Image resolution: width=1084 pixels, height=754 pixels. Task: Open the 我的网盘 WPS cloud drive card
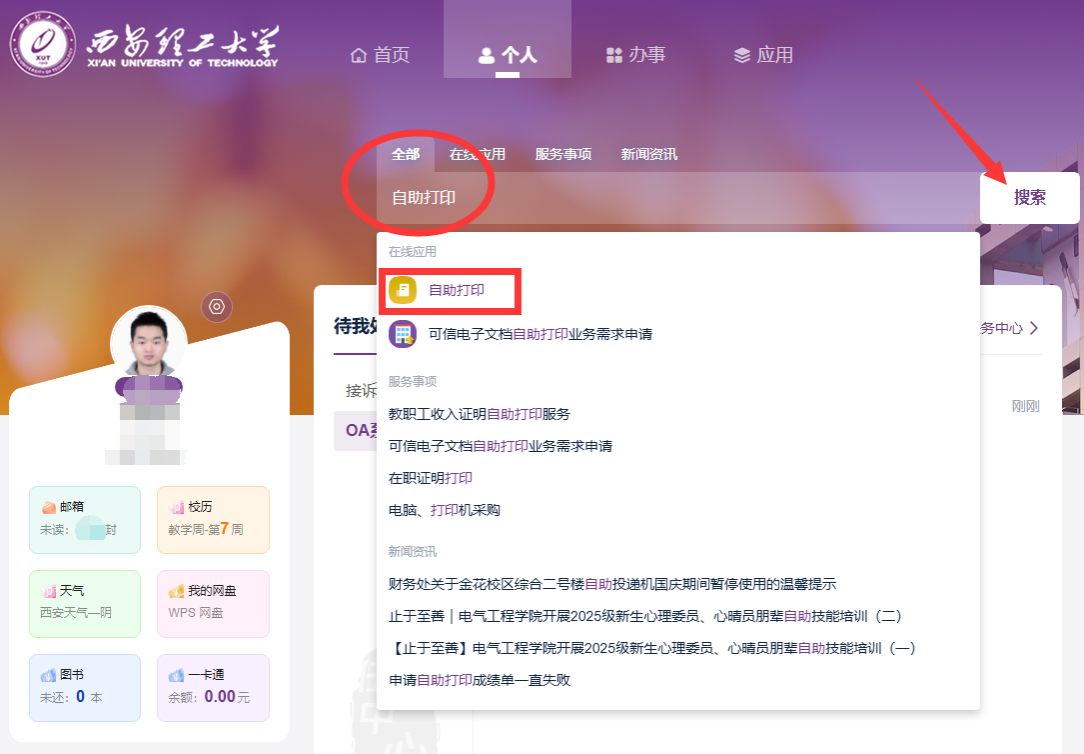[x=213, y=603]
